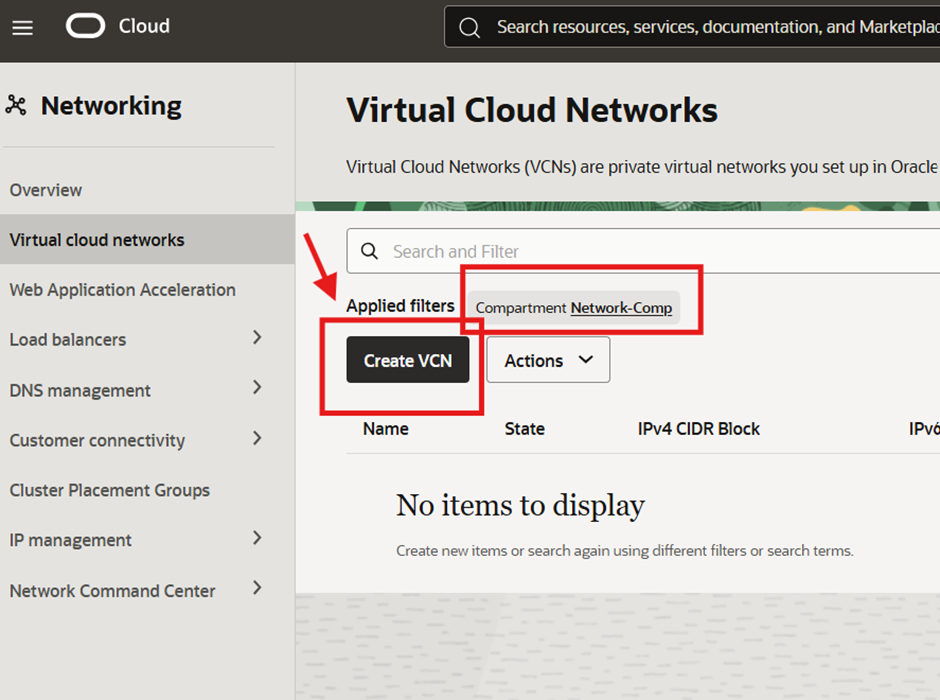This screenshot has width=940, height=700.
Task: Sort by the Name column header
Action: (x=386, y=429)
